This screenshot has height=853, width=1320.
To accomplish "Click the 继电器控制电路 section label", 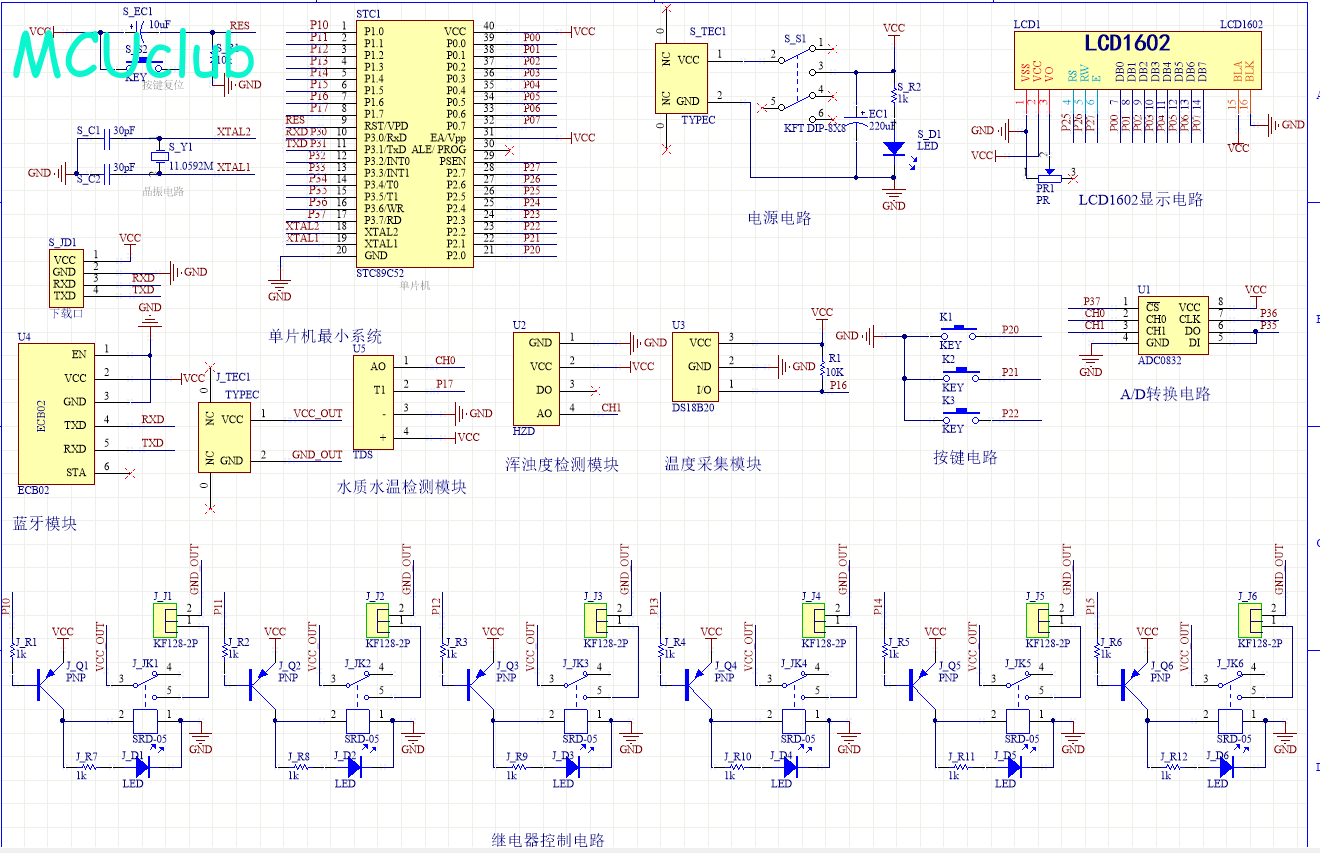I will coord(548,840).
